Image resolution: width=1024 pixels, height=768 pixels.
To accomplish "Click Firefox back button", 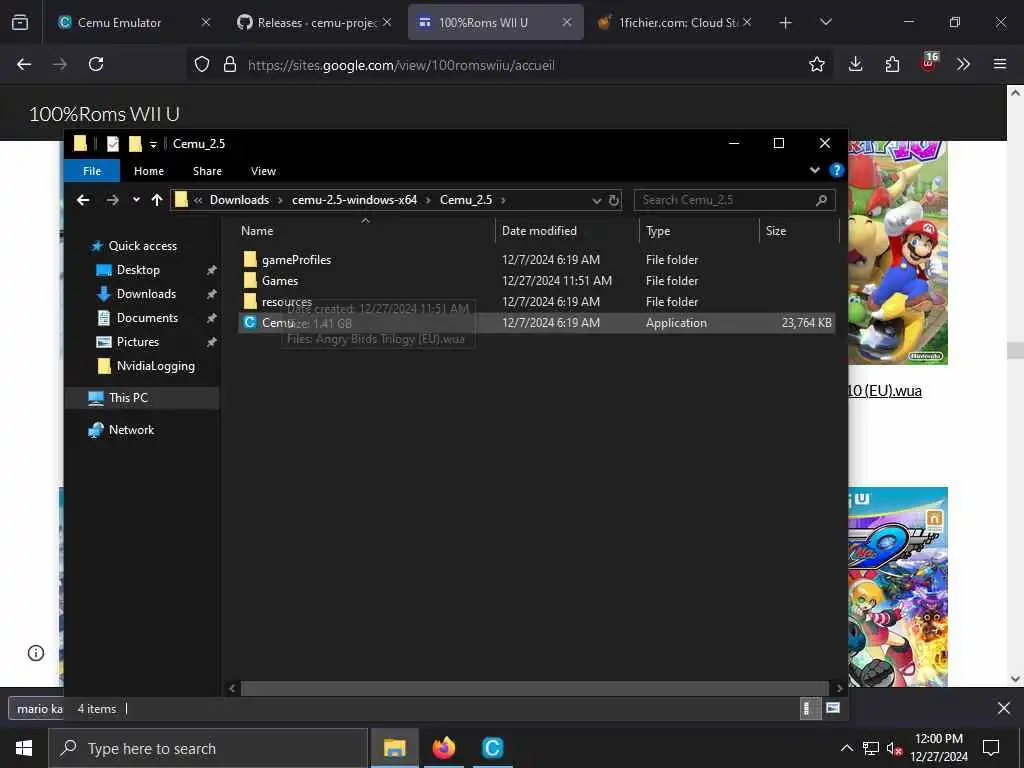I will tap(24, 64).
